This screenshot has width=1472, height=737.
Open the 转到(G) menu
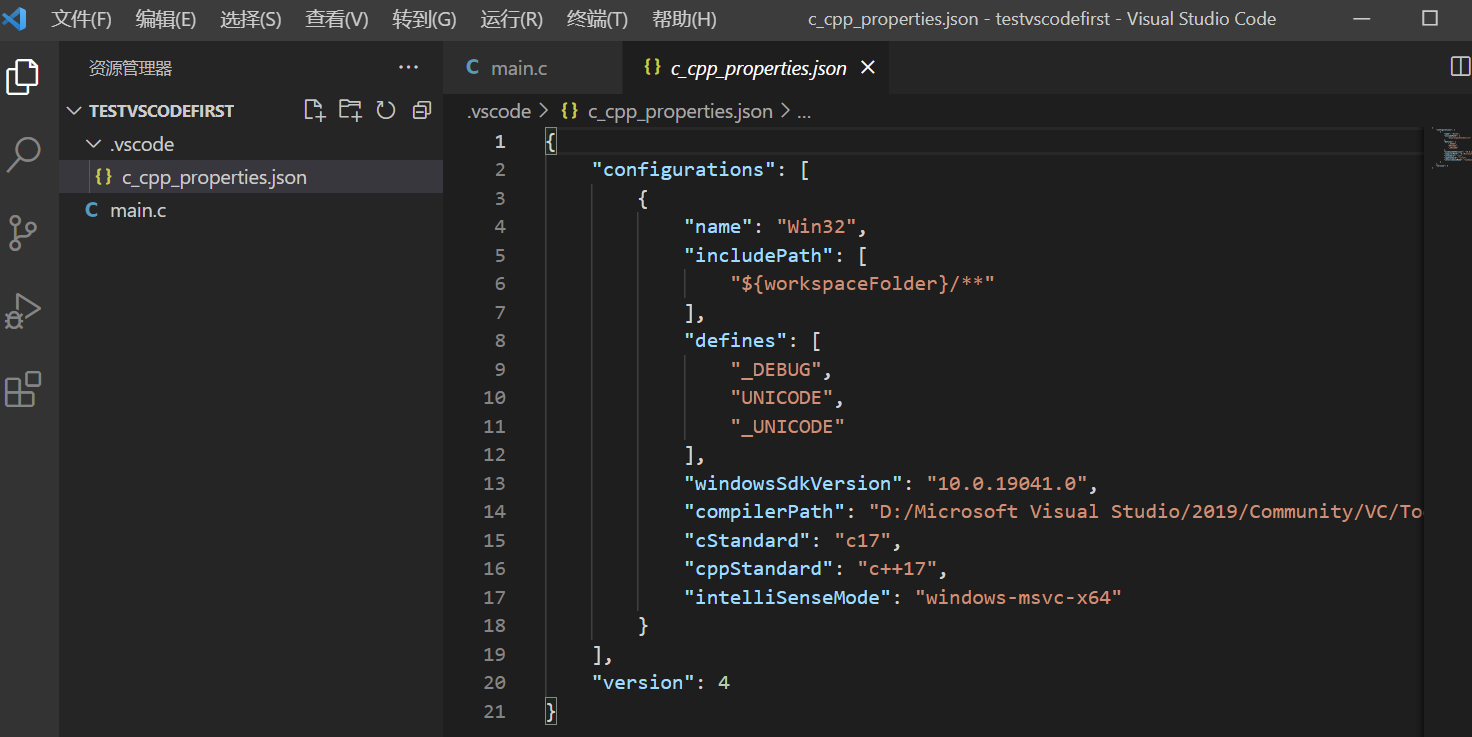click(424, 19)
